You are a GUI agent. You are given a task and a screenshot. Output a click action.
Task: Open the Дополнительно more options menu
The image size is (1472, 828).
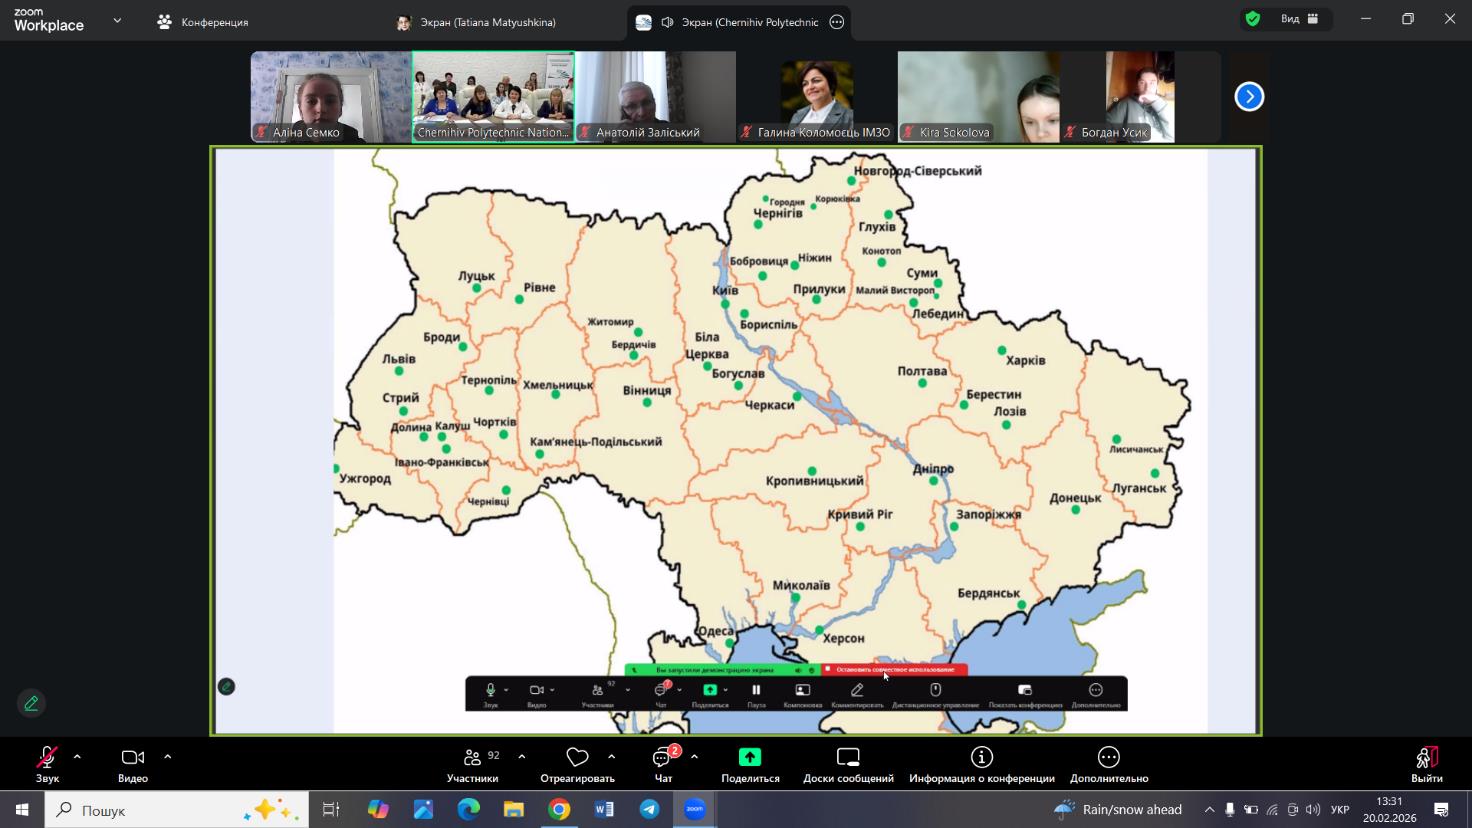pos(1108,764)
